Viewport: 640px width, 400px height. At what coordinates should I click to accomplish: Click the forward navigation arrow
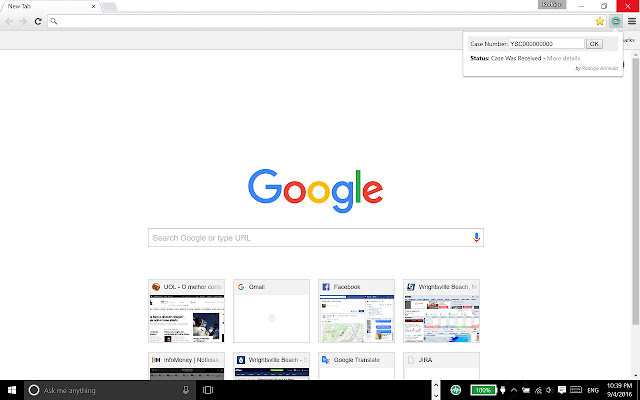tap(23, 21)
